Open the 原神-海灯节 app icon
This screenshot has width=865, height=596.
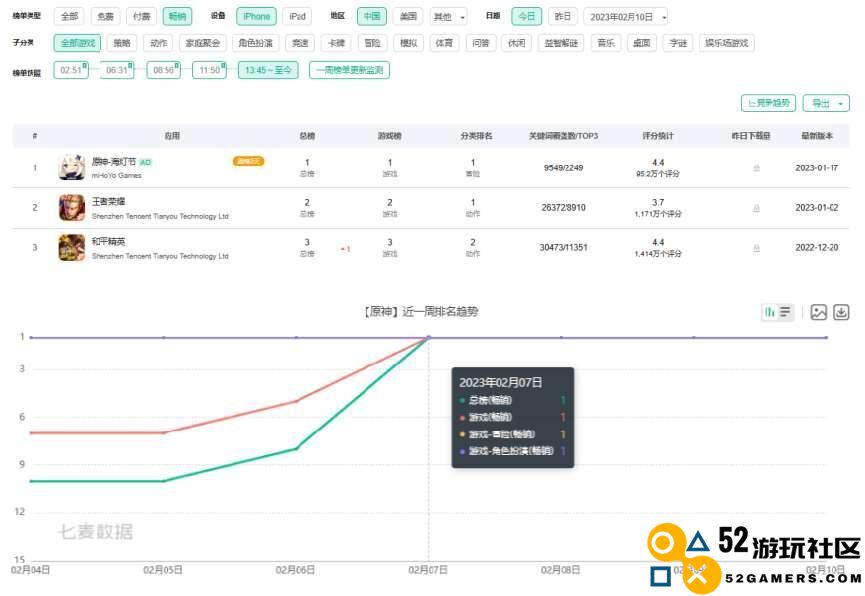coord(72,167)
